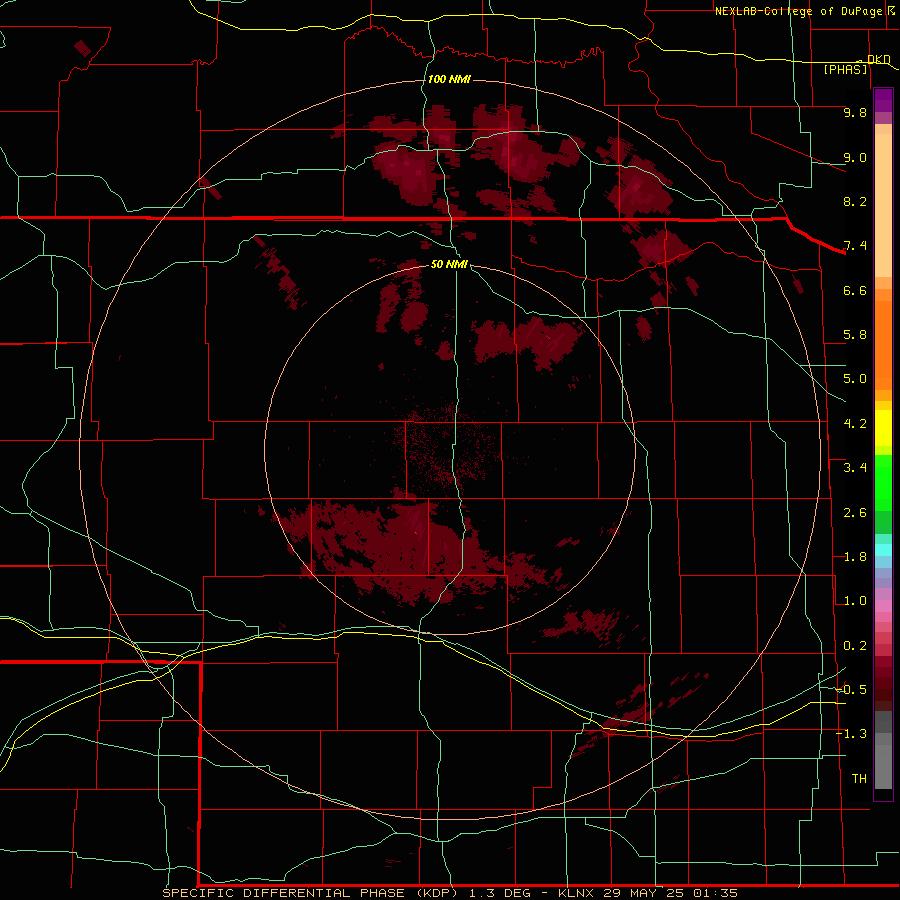900x900 pixels.
Task: Click the 2.6 scale value
Action: click(x=855, y=513)
